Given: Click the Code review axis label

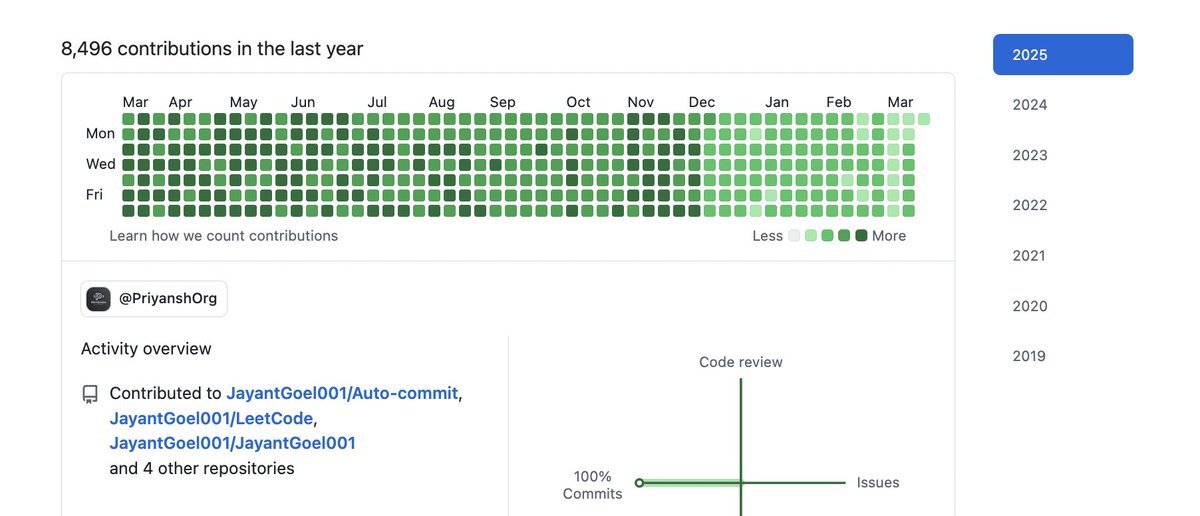Looking at the screenshot, I should coord(741,362).
